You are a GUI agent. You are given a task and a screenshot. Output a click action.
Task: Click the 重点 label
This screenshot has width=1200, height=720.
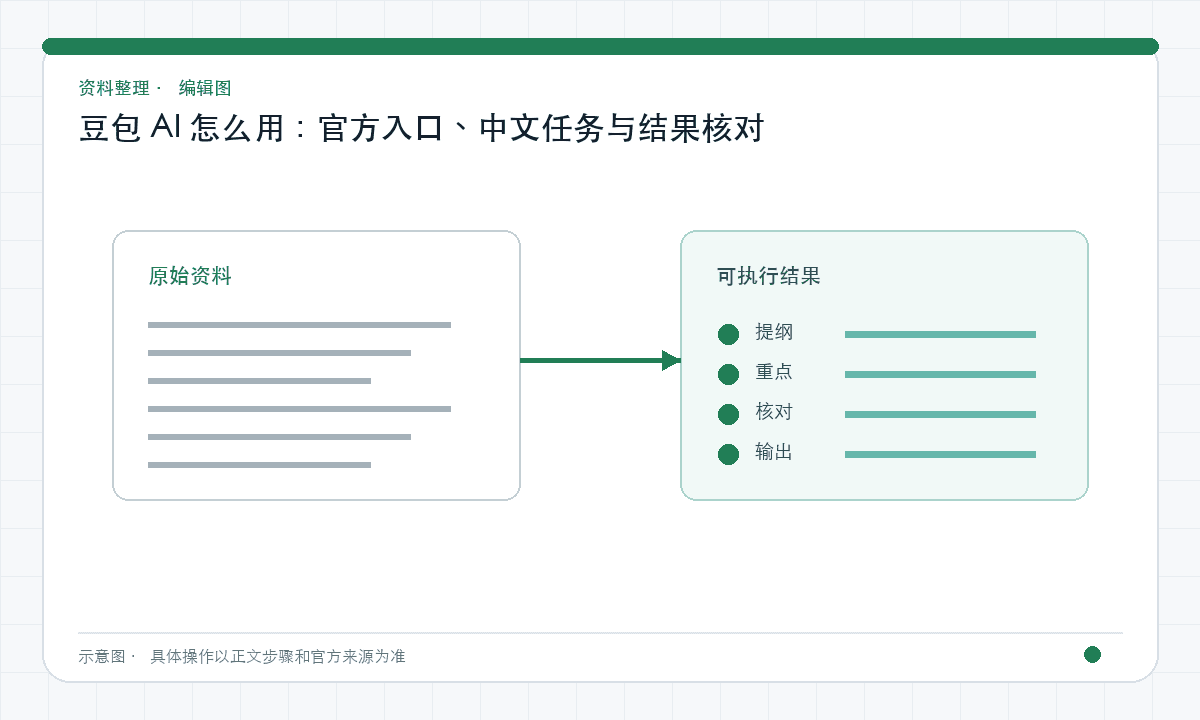coord(774,372)
